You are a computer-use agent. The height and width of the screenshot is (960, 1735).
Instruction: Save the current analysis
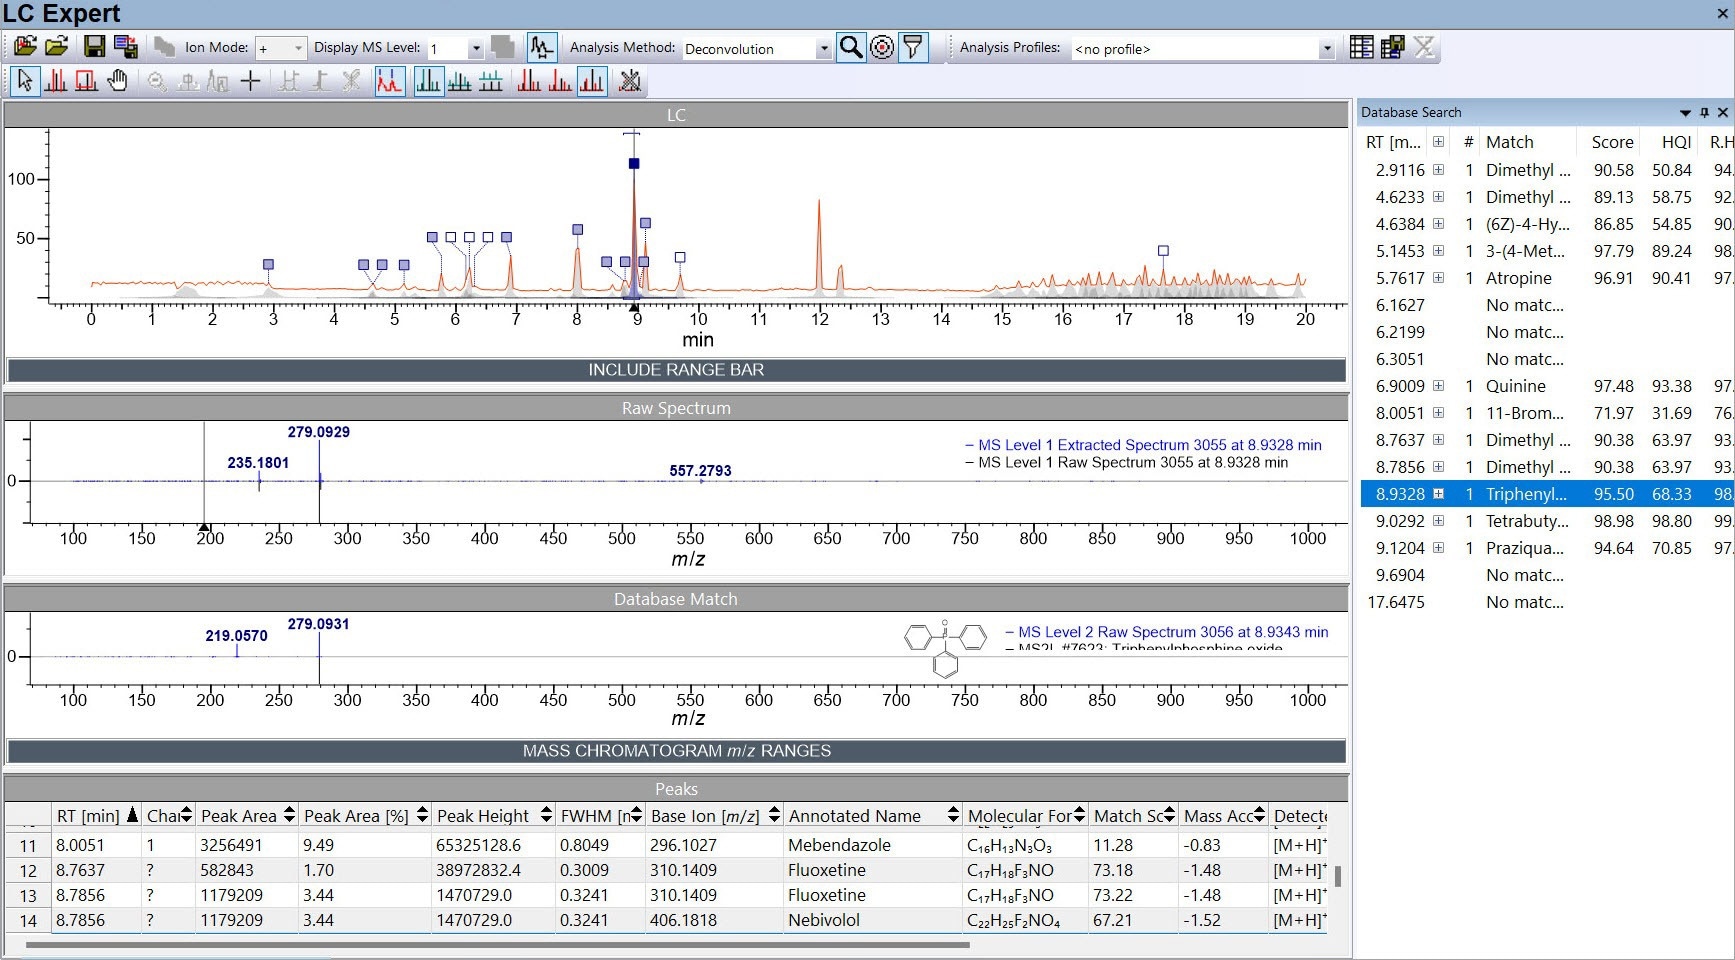[x=93, y=47]
